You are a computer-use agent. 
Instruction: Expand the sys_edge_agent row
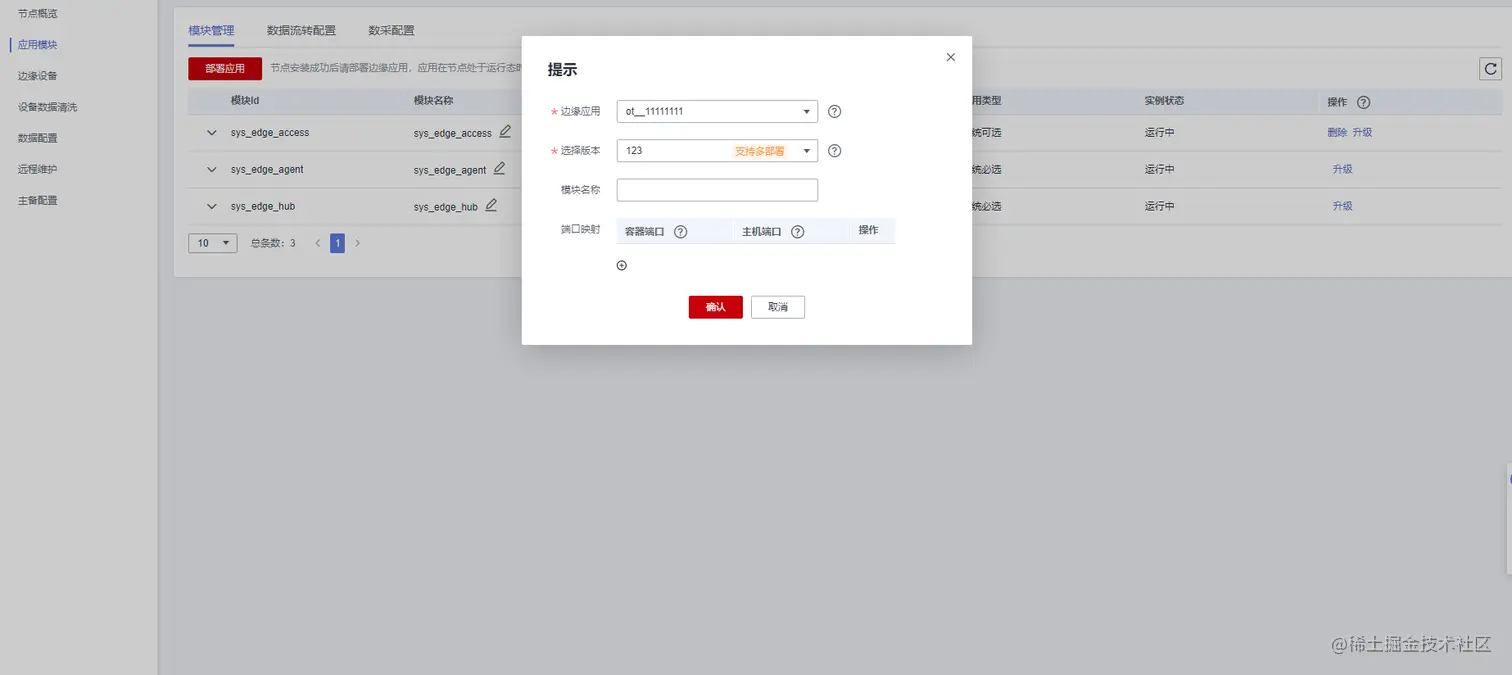[211, 170]
